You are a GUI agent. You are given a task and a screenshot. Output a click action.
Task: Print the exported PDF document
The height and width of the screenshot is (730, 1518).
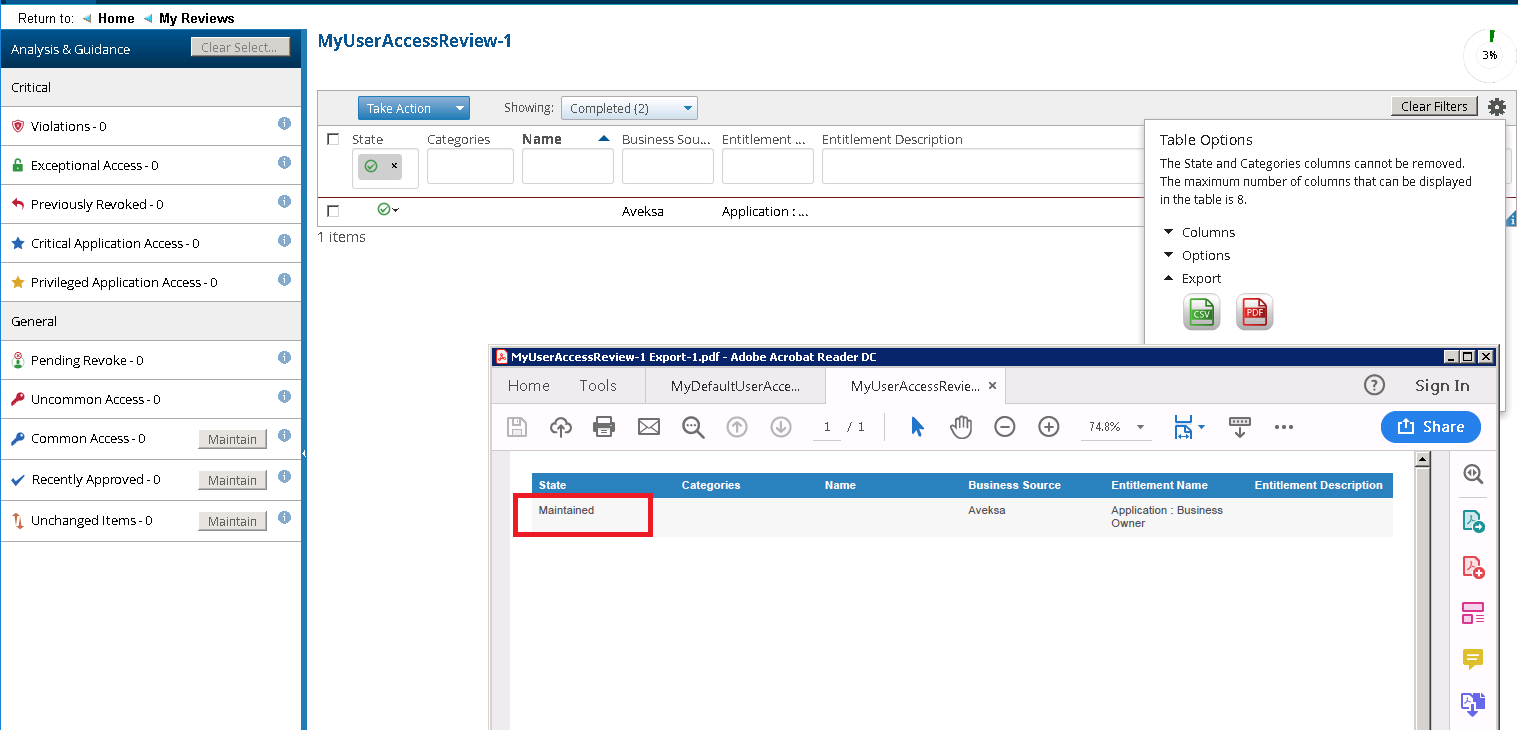coord(604,426)
